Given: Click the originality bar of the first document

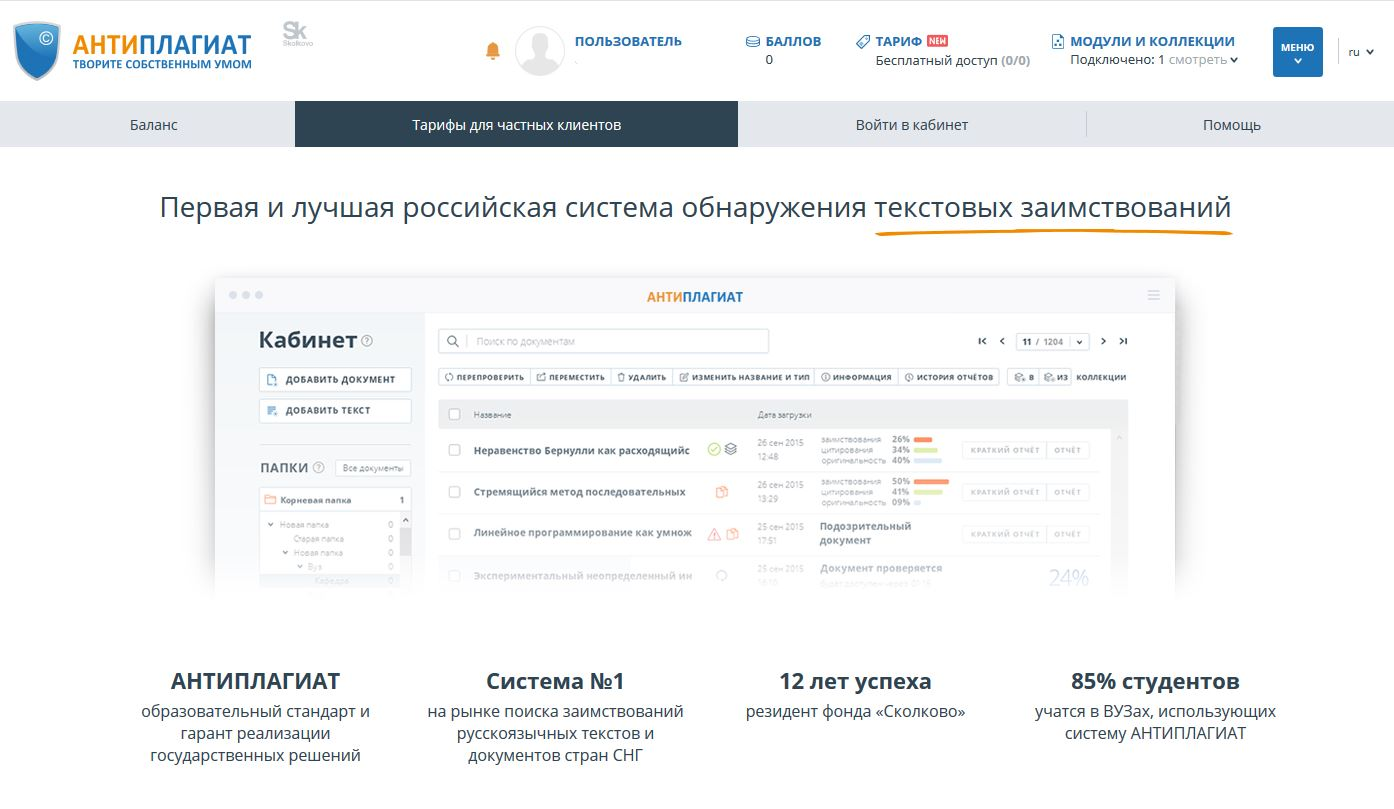Looking at the screenshot, I should coord(927,461).
